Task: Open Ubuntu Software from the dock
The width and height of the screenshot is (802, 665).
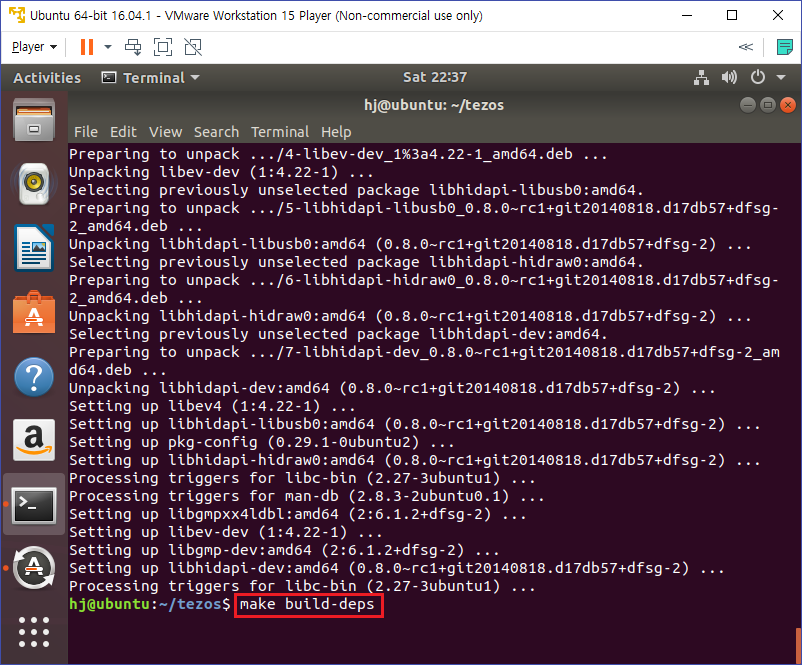Action: click(34, 312)
